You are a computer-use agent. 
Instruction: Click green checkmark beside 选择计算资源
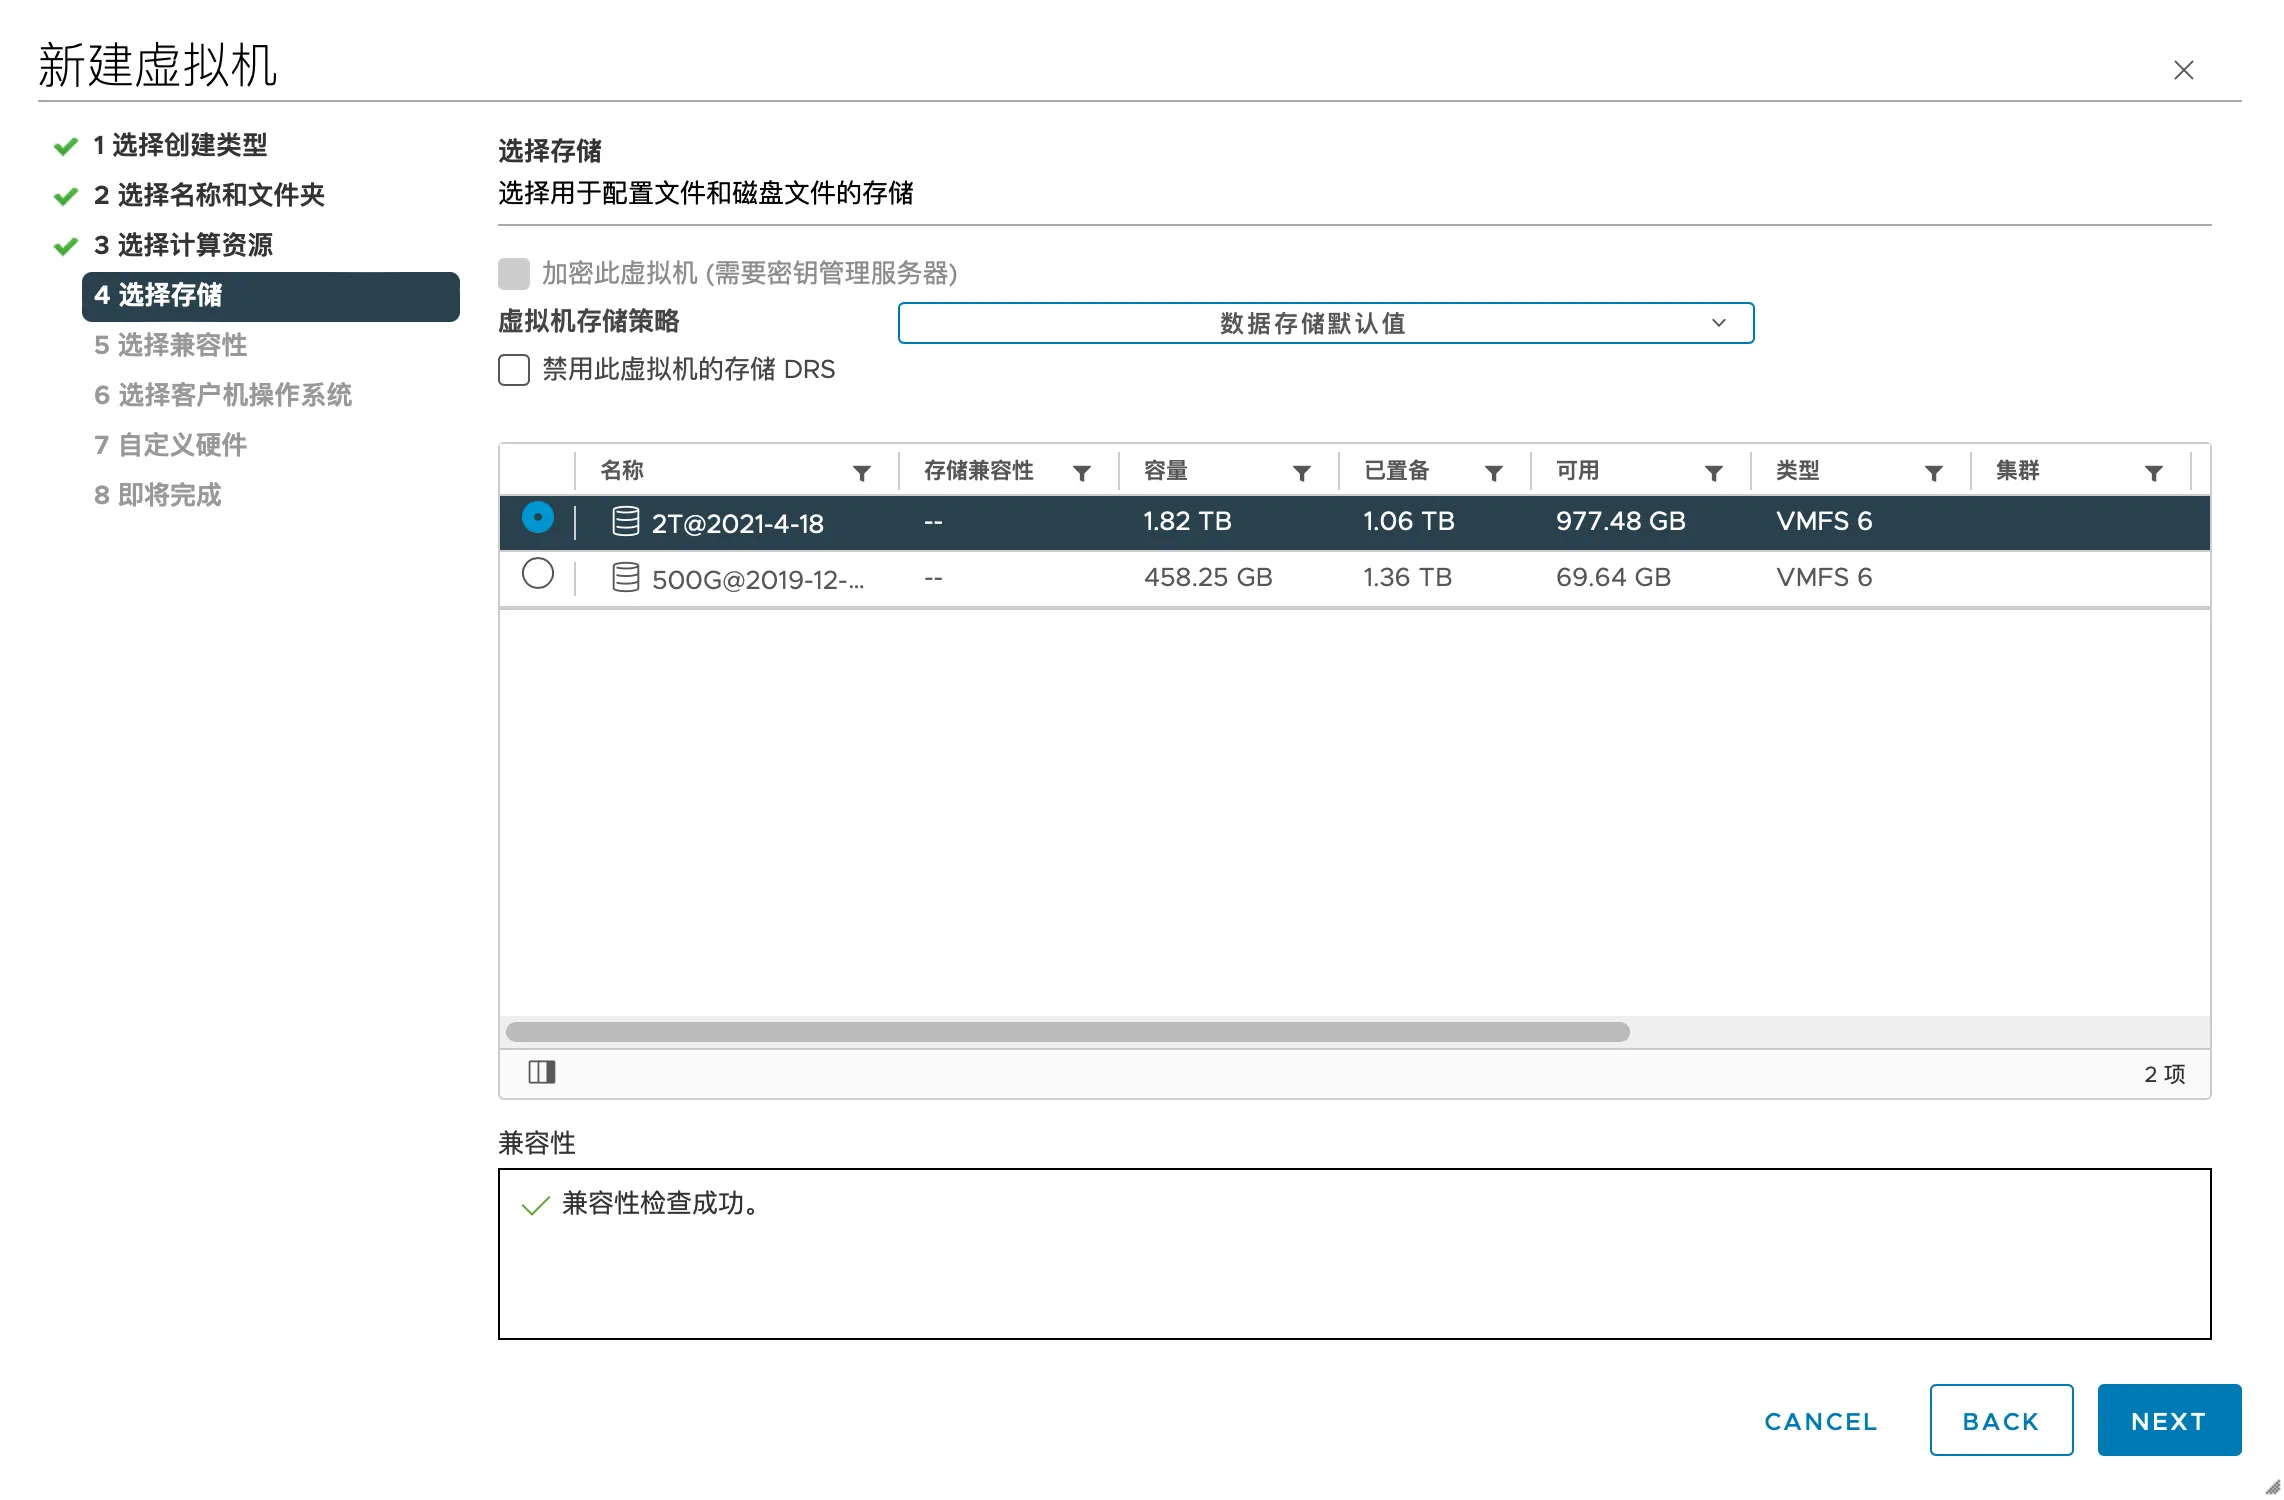pos(66,246)
